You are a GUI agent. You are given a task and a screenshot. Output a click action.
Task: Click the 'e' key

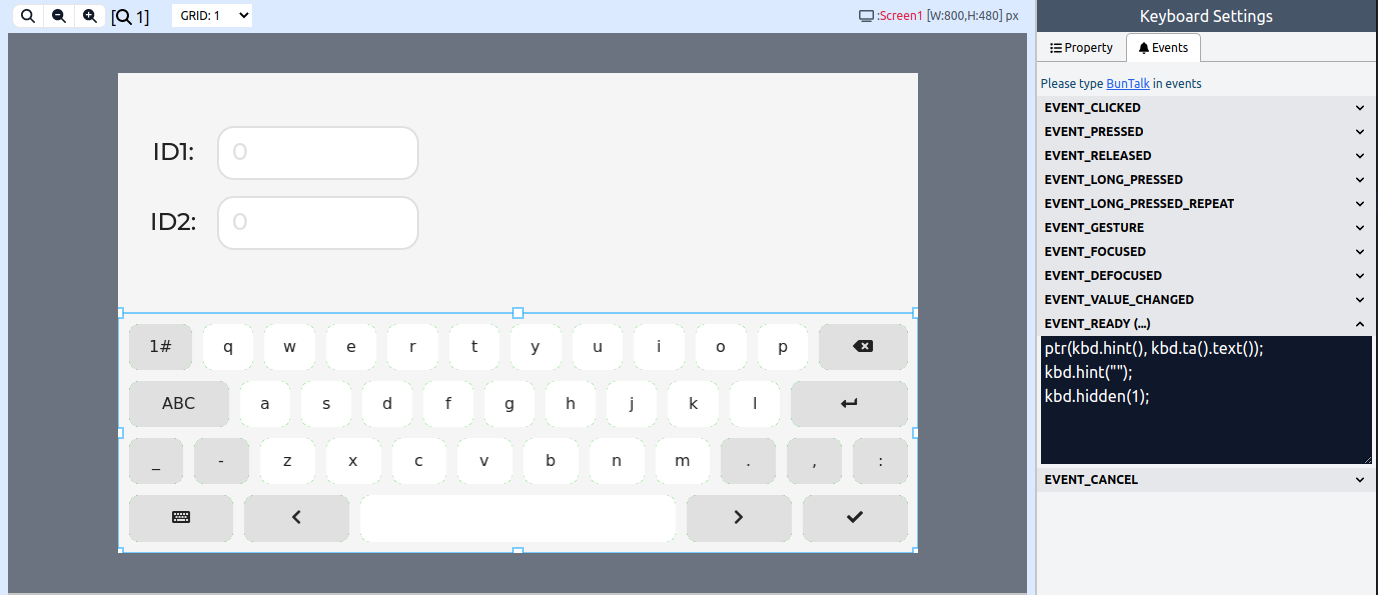pyautogui.click(x=351, y=347)
